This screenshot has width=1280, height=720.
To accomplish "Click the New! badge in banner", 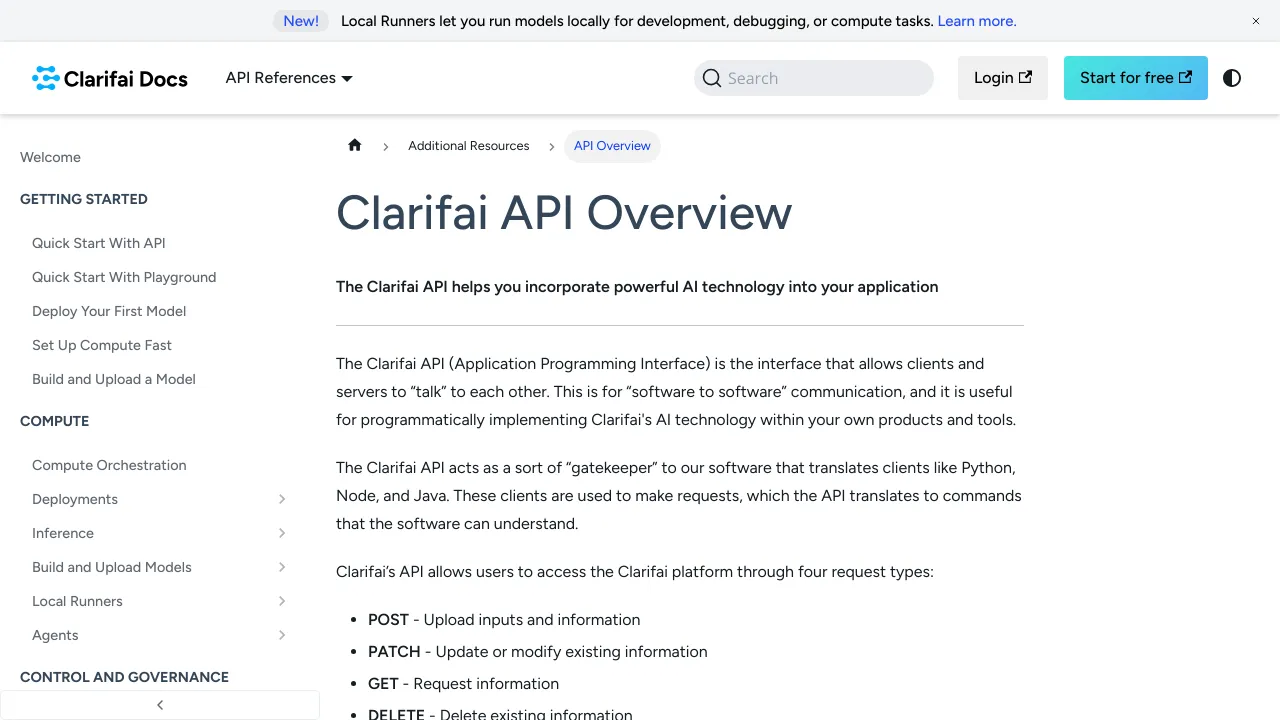I will [x=301, y=21].
